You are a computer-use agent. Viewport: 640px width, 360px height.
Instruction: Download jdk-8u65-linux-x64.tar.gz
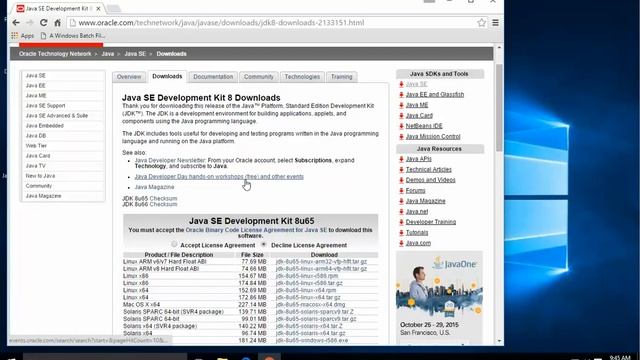pyautogui.click(x=308, y=298)
